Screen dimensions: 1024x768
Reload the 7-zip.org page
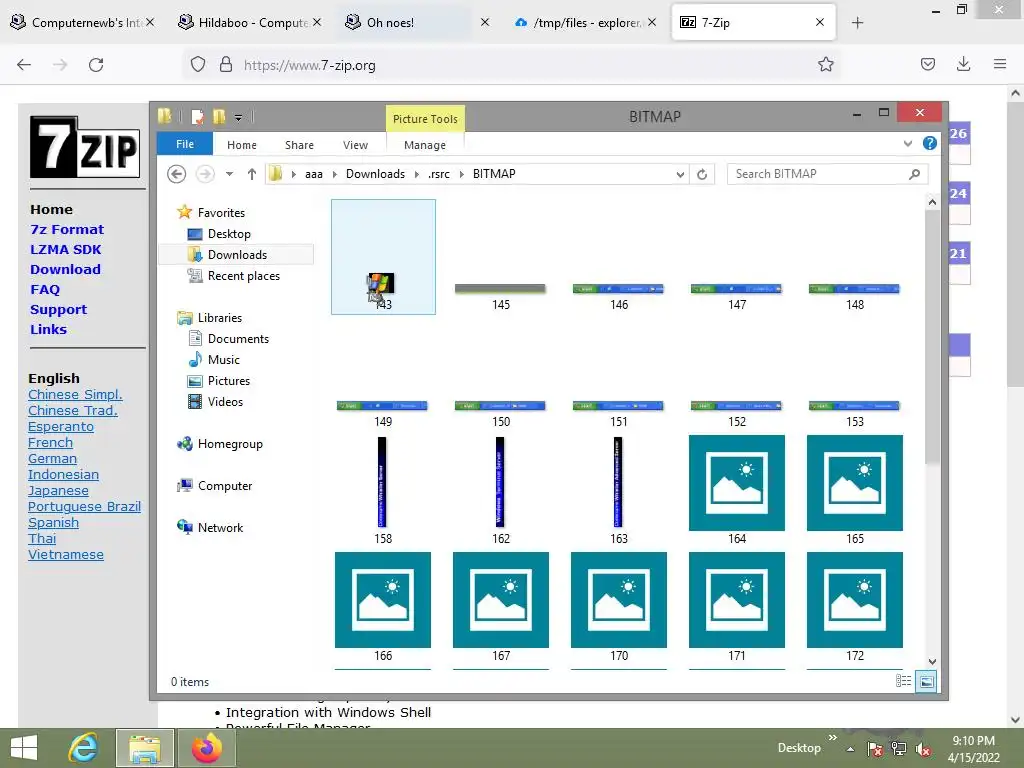pos(96,65)
